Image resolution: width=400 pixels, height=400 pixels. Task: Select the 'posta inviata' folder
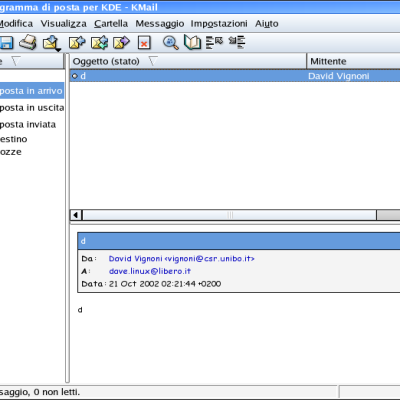coord(28,124)
